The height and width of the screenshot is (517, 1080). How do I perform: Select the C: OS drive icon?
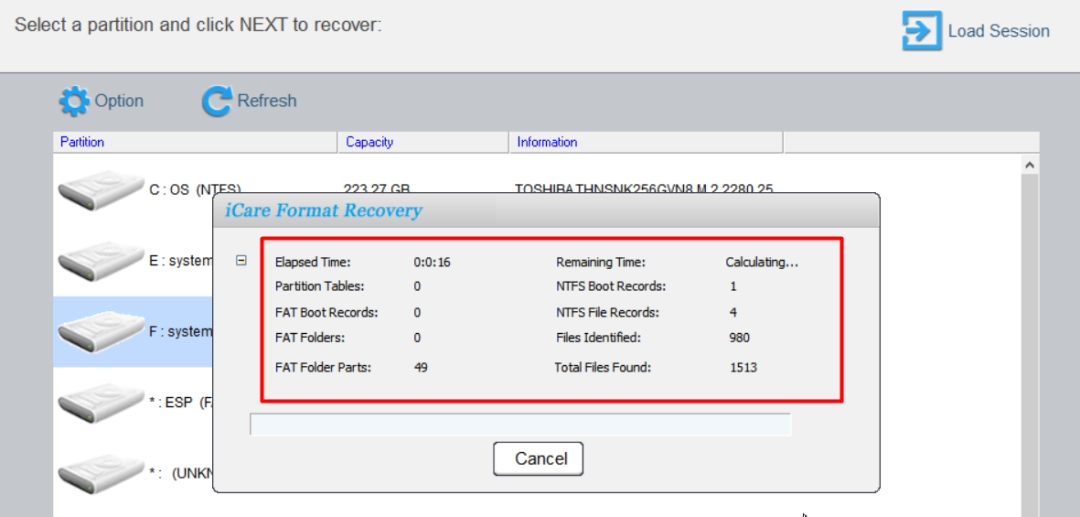point(101,190)
